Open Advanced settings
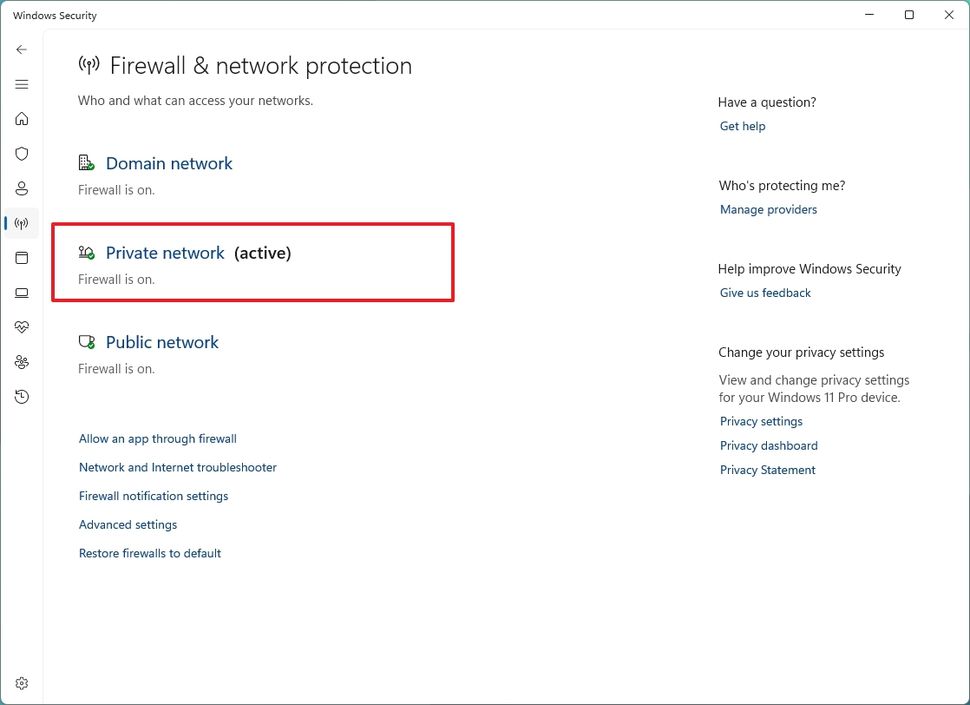The width and height of the screenshot is (970, 705). point(127,524)
